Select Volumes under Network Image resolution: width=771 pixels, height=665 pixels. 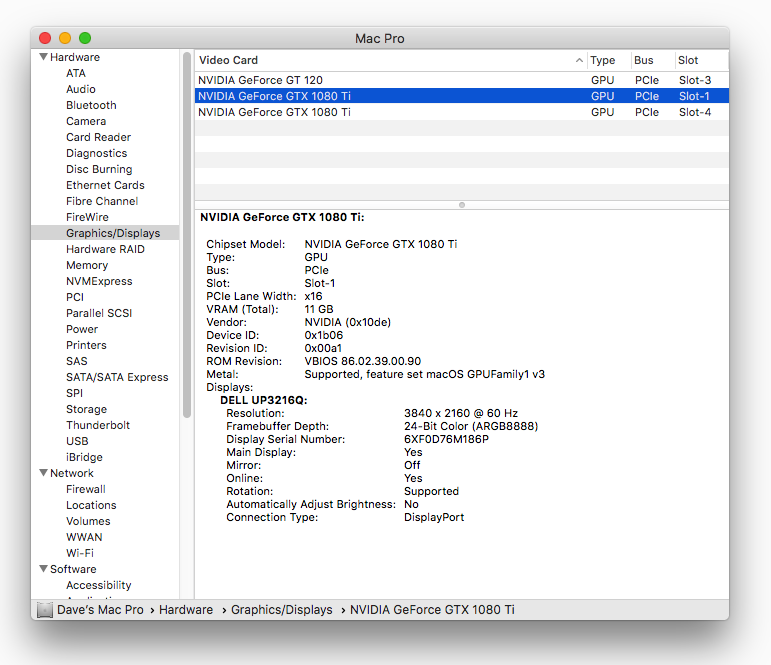(x=88, y=520)
